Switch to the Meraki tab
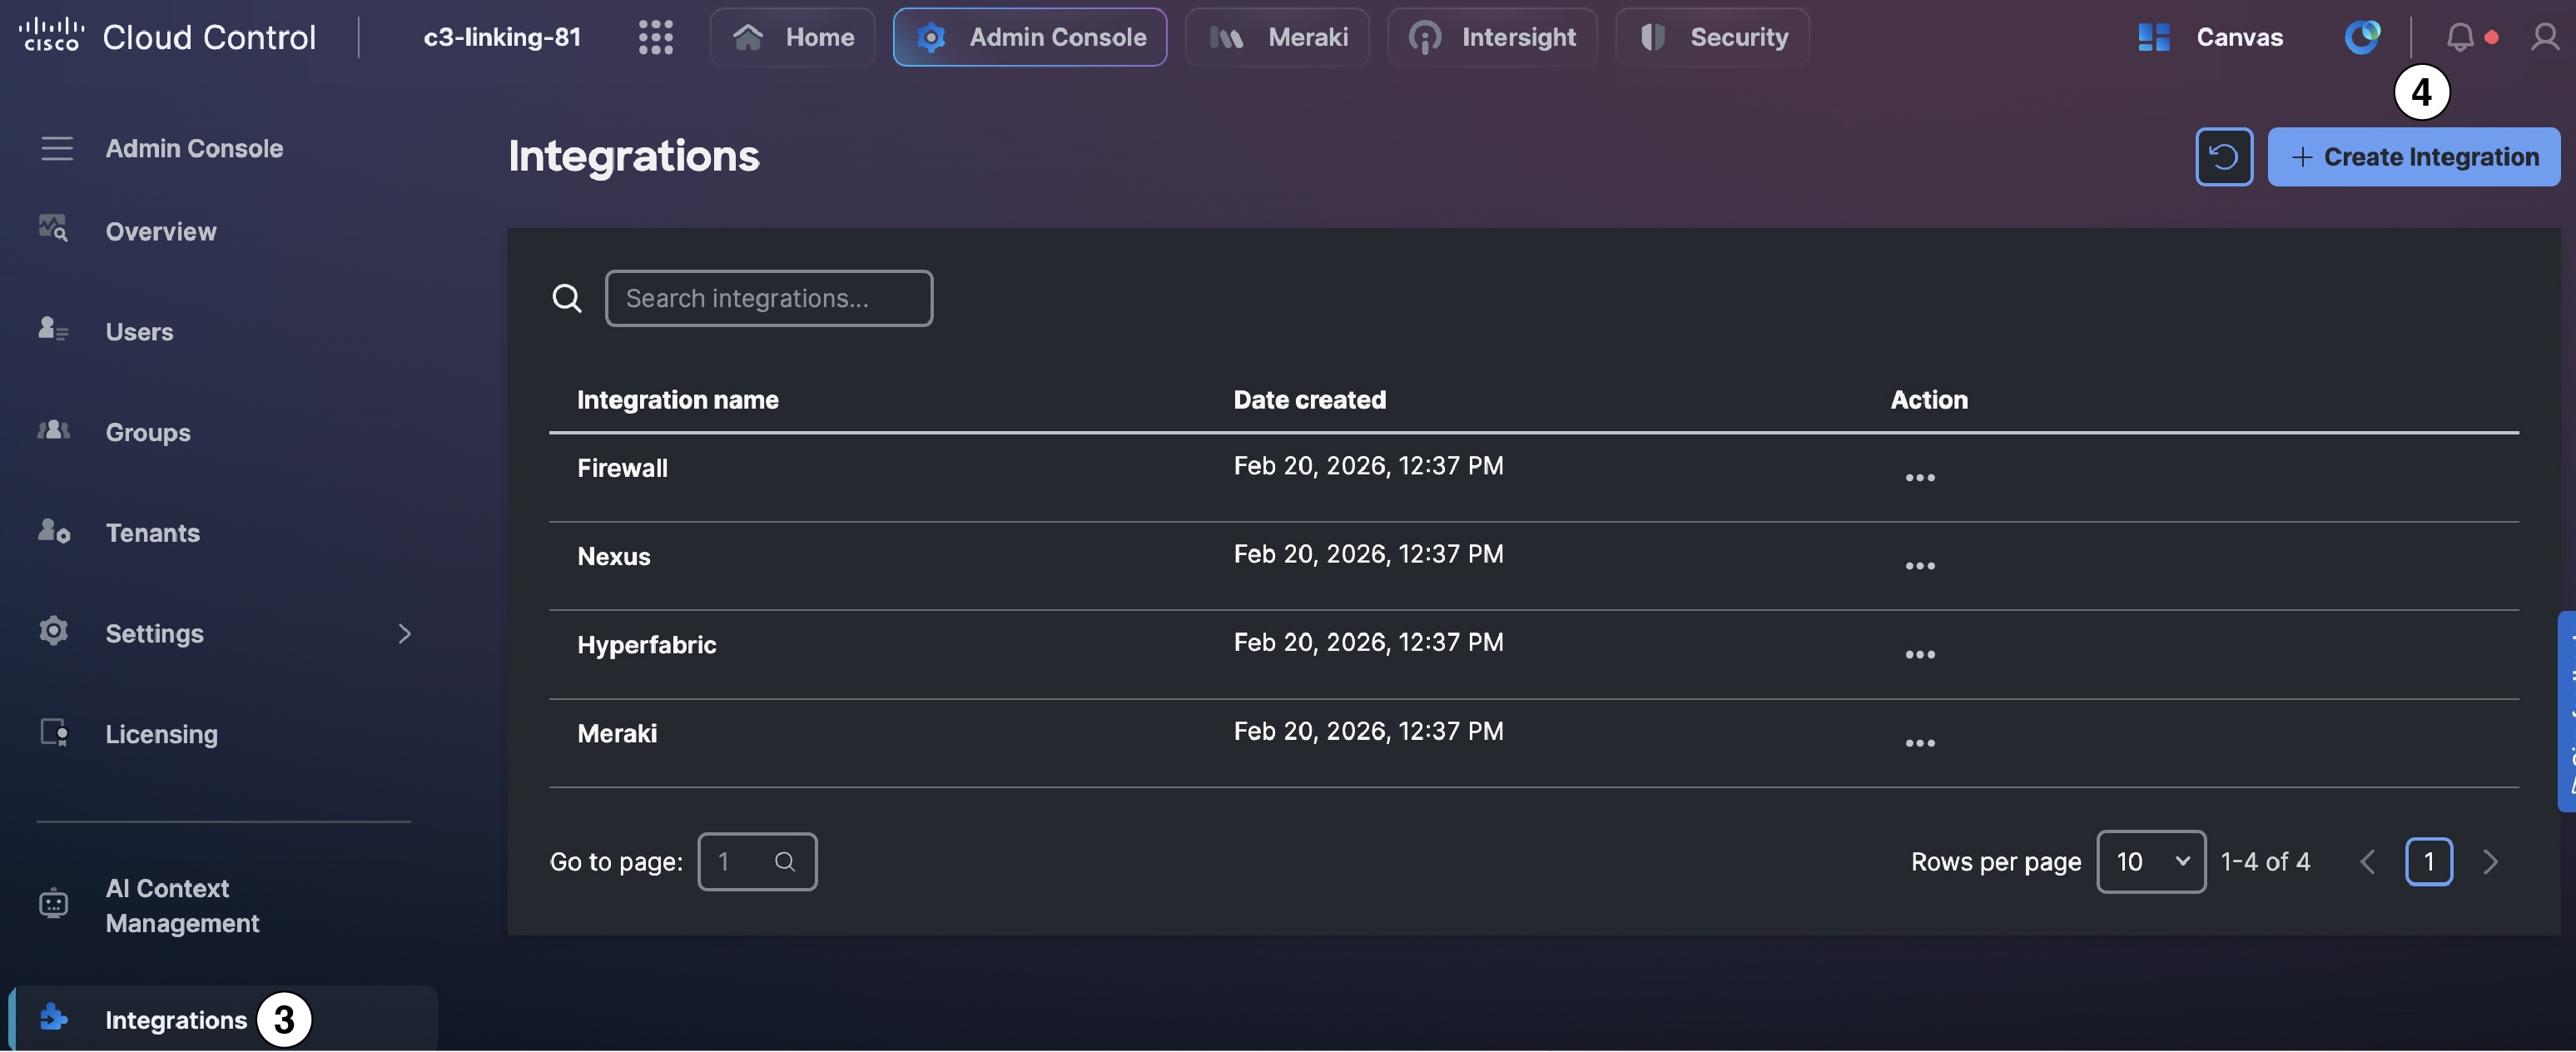The width and height of the screenshot is (2576, 1052). (1277, 37)
